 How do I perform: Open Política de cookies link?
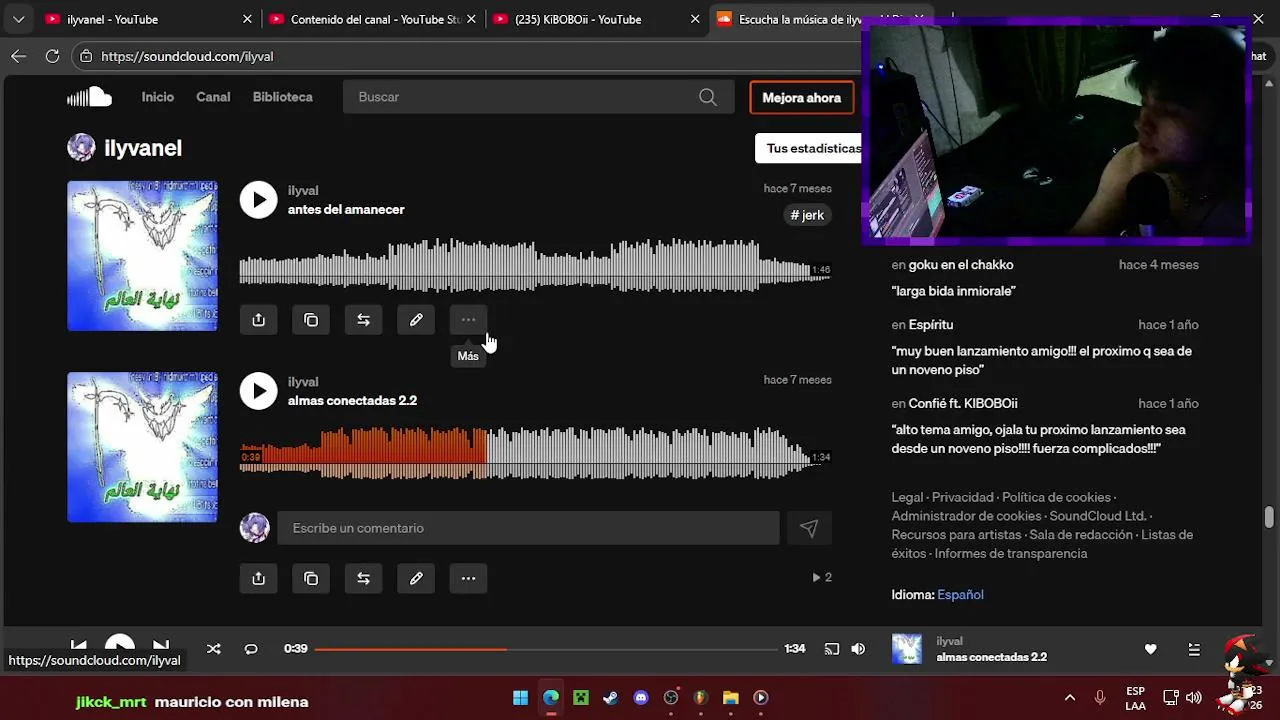click(1056, 497)
